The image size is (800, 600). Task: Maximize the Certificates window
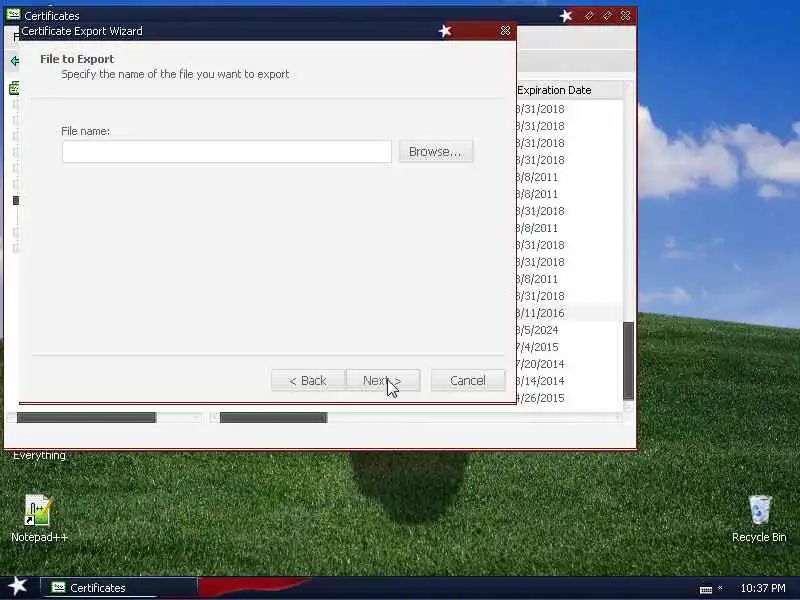(607, 16)
